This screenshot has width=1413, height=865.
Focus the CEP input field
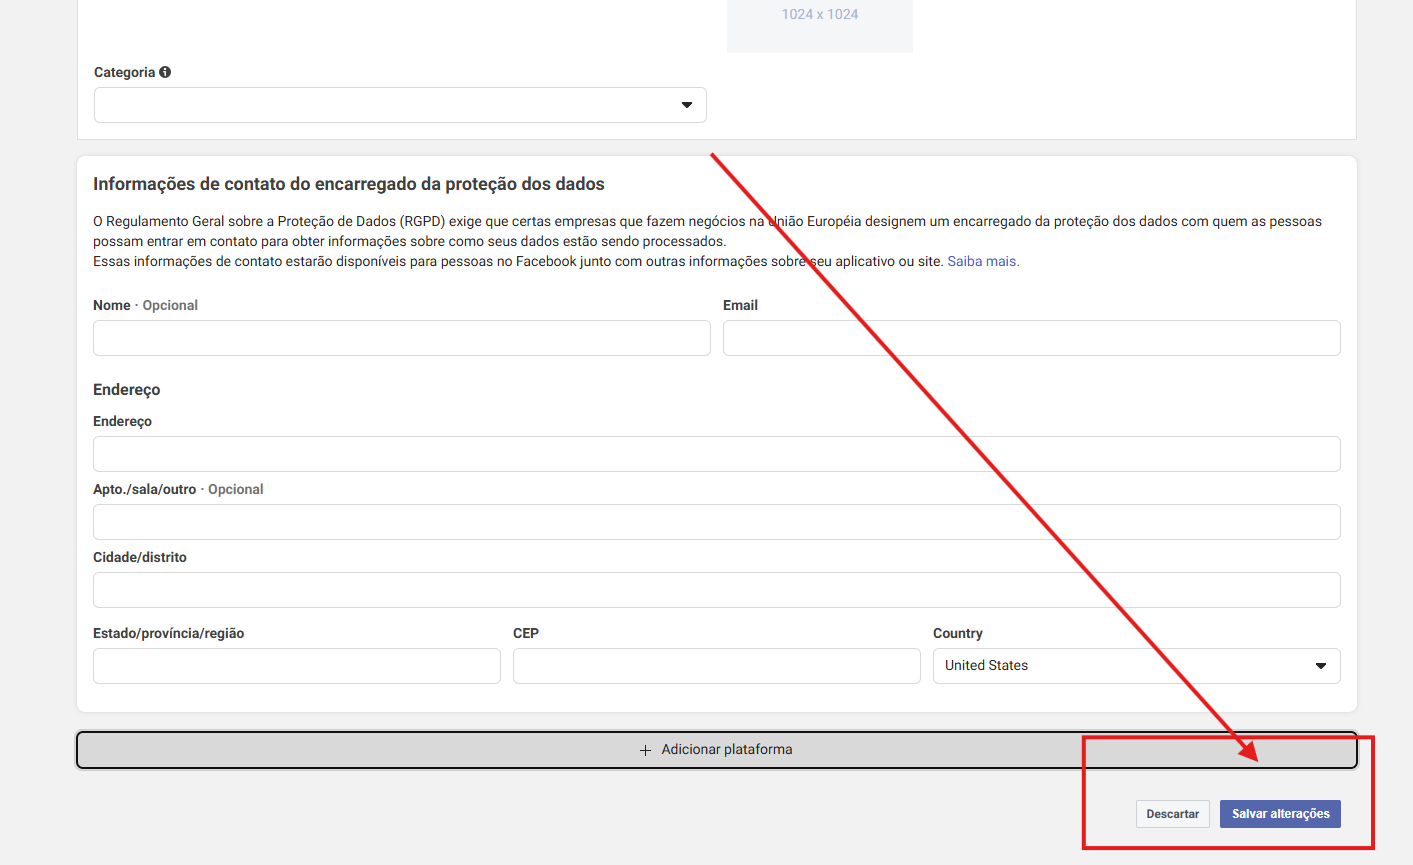[717, 666]
